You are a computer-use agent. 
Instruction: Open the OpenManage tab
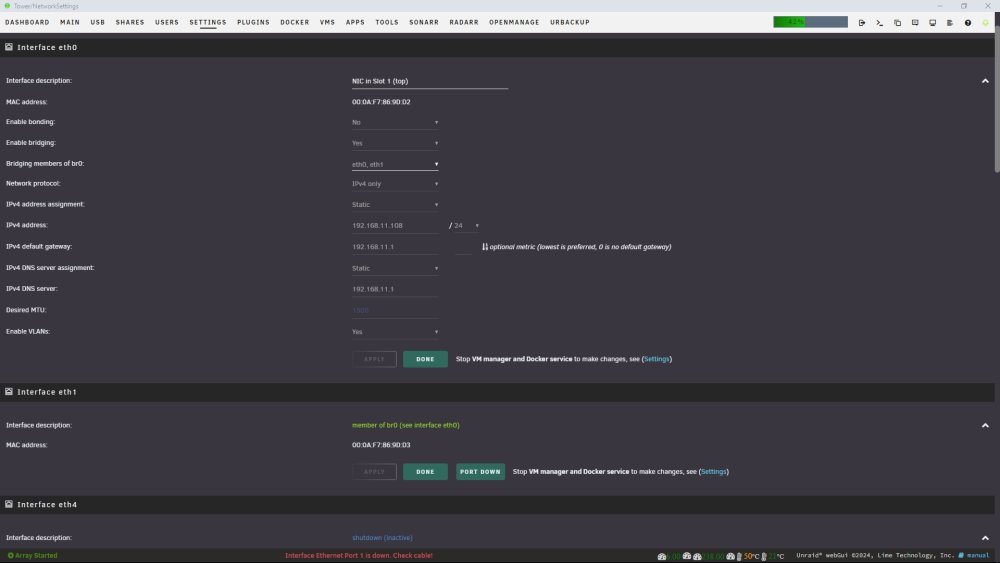coord(514,22)
